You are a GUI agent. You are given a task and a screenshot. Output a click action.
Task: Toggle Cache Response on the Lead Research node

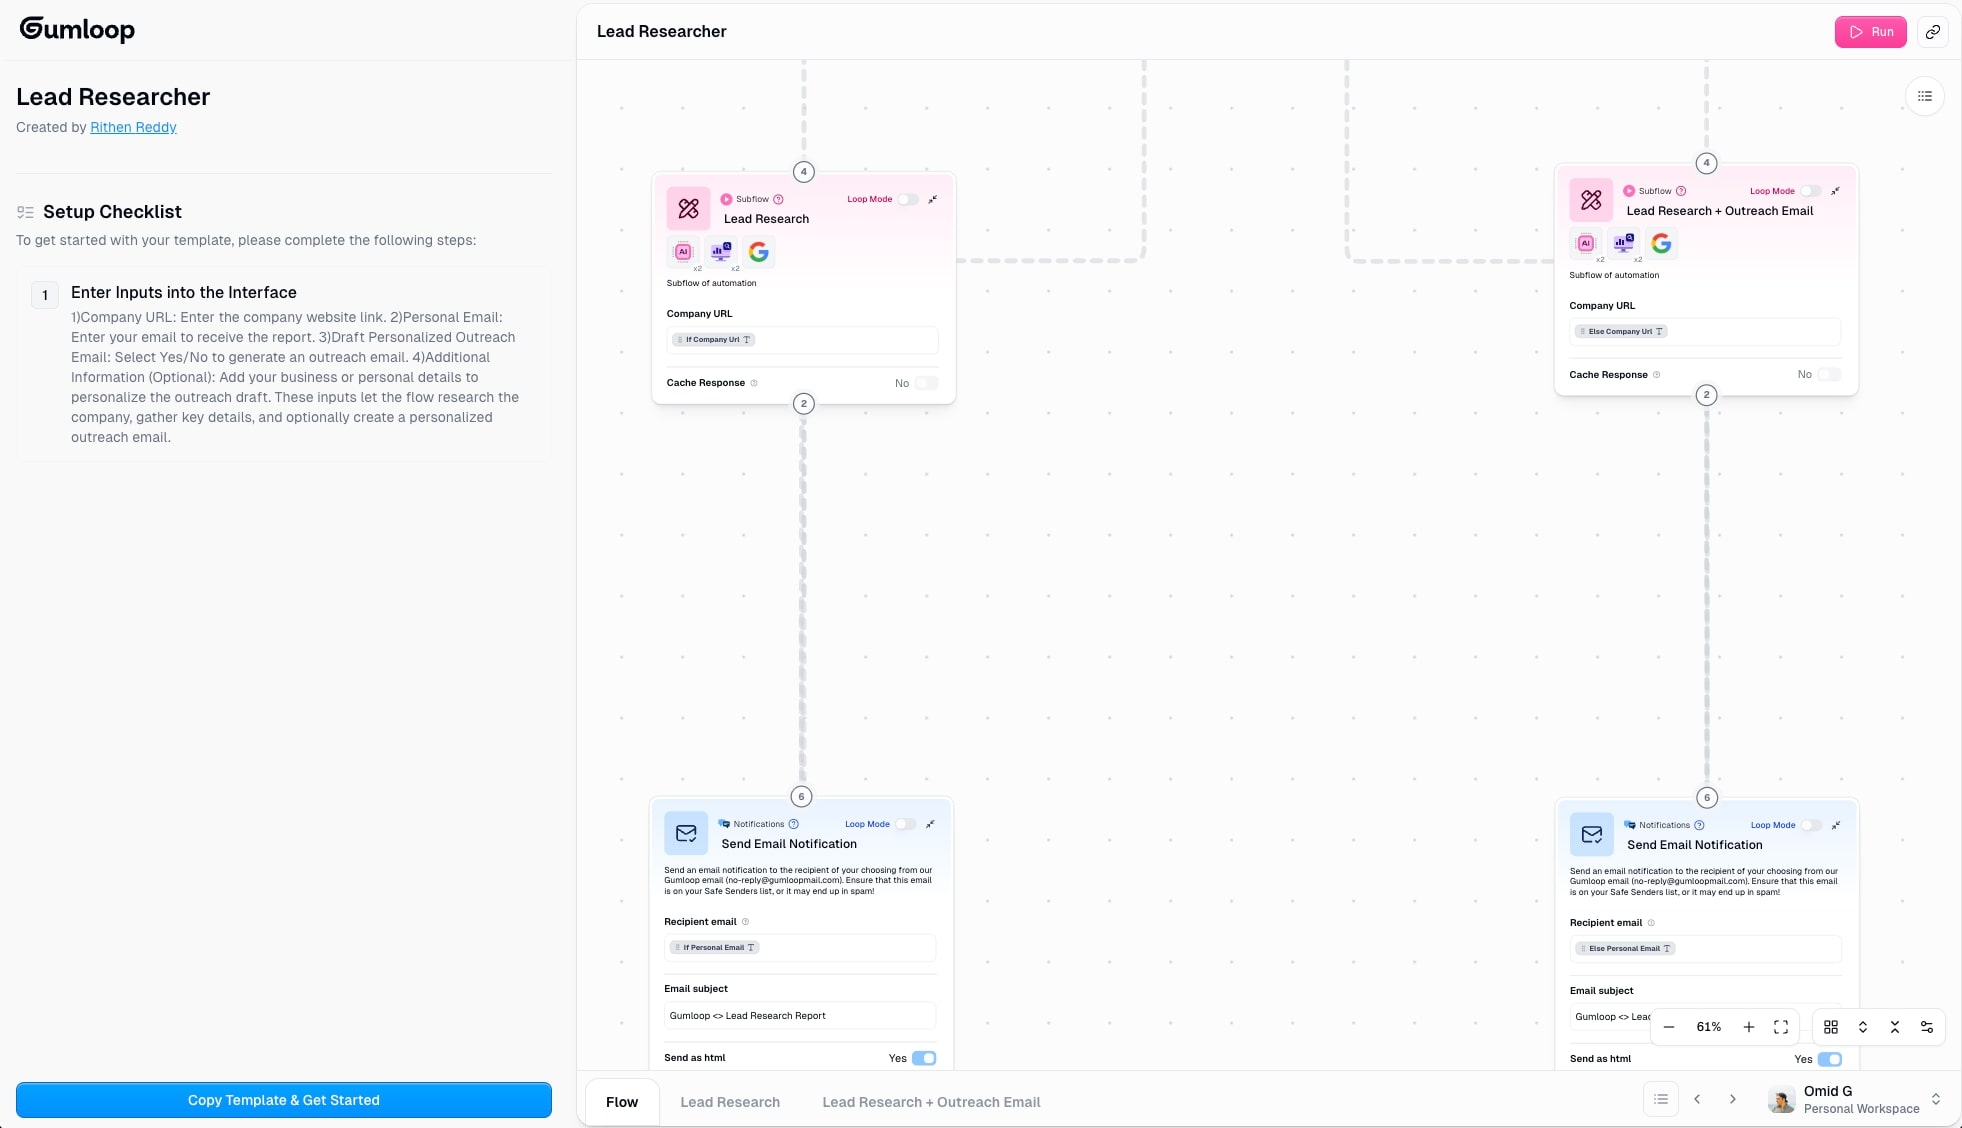(x=926, y=383)
